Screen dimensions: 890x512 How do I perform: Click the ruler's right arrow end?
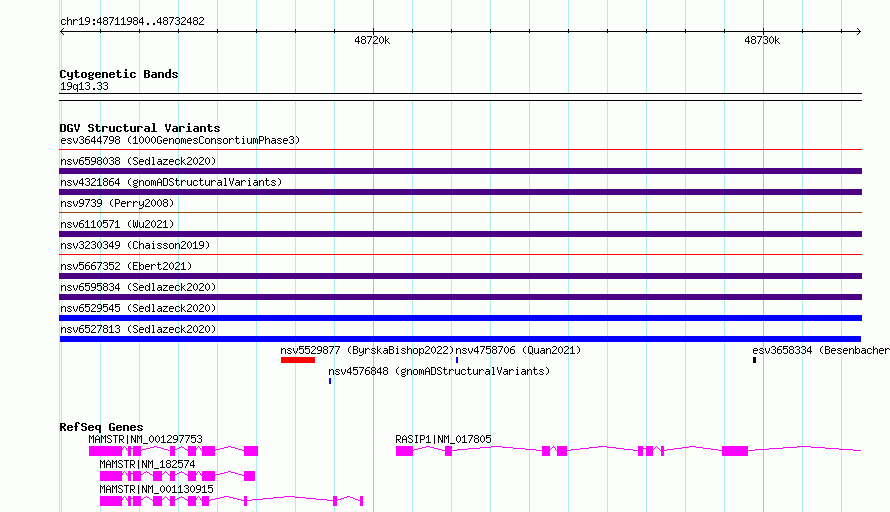point(858,31)
